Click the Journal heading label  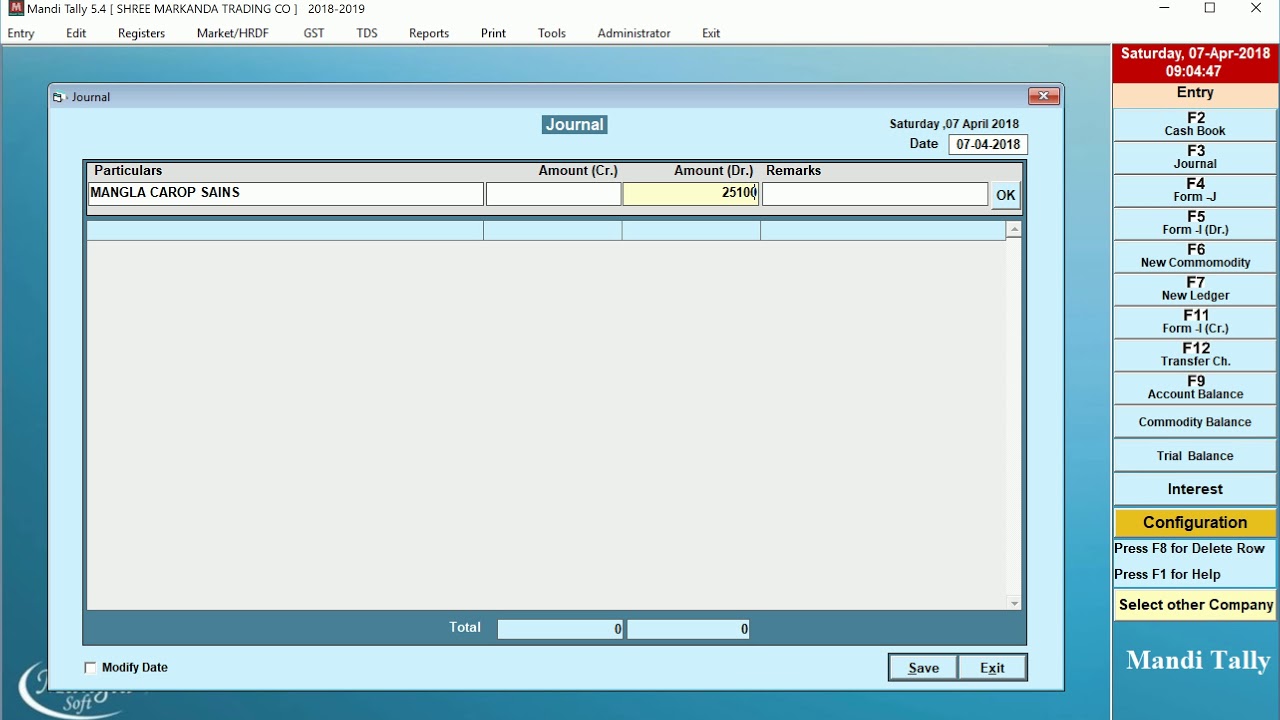574,125
